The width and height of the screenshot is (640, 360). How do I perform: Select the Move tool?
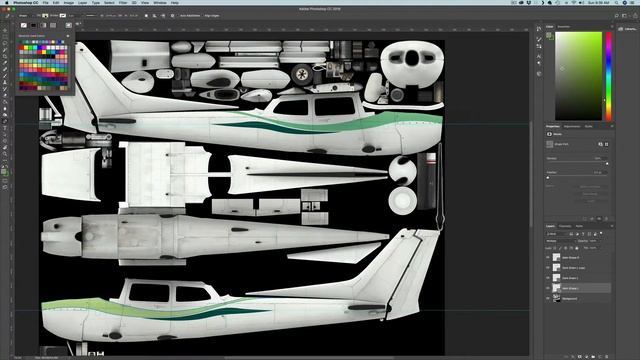(x=5, y=30)
